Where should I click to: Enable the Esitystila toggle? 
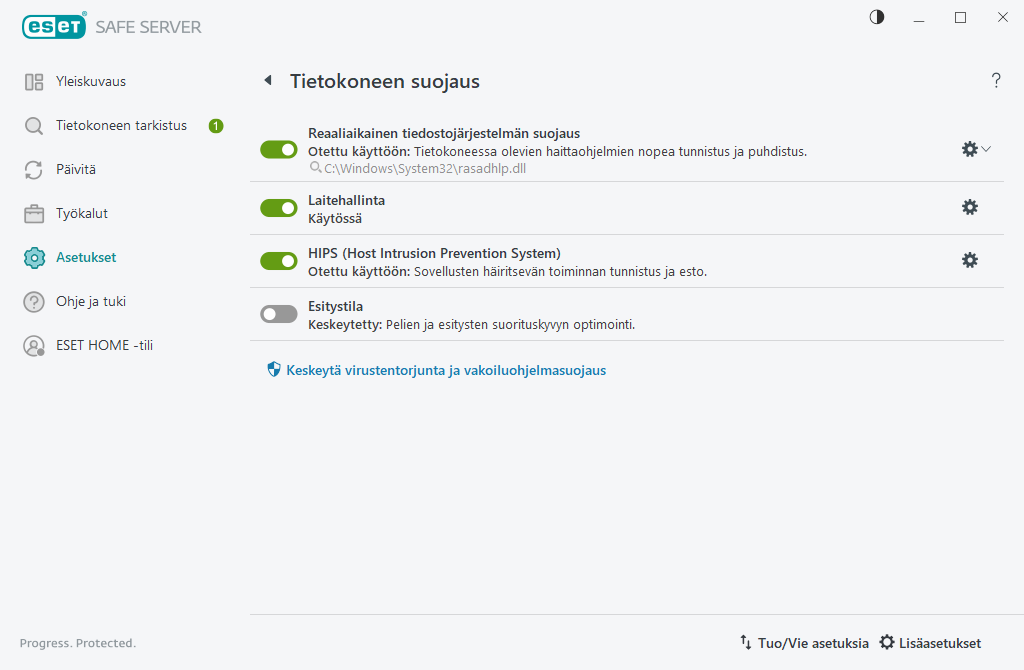click(278, 313)
